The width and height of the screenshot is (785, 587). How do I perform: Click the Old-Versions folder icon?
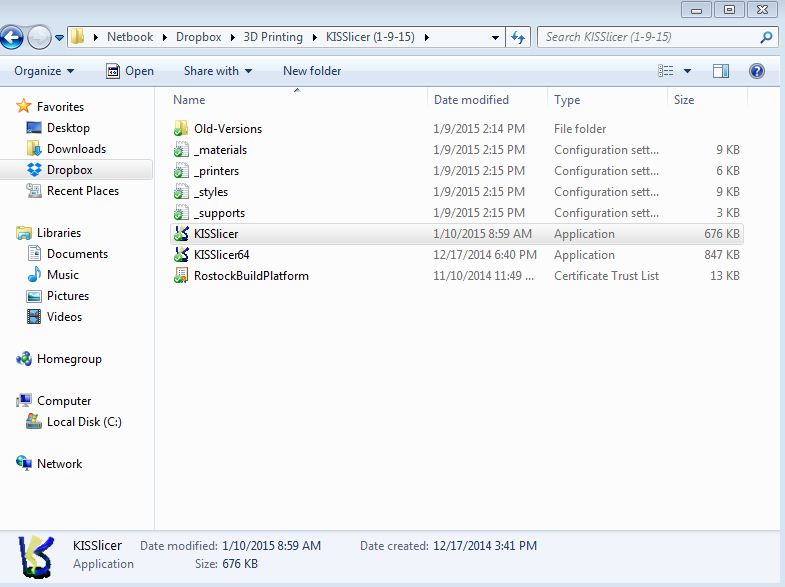point(181,129)
